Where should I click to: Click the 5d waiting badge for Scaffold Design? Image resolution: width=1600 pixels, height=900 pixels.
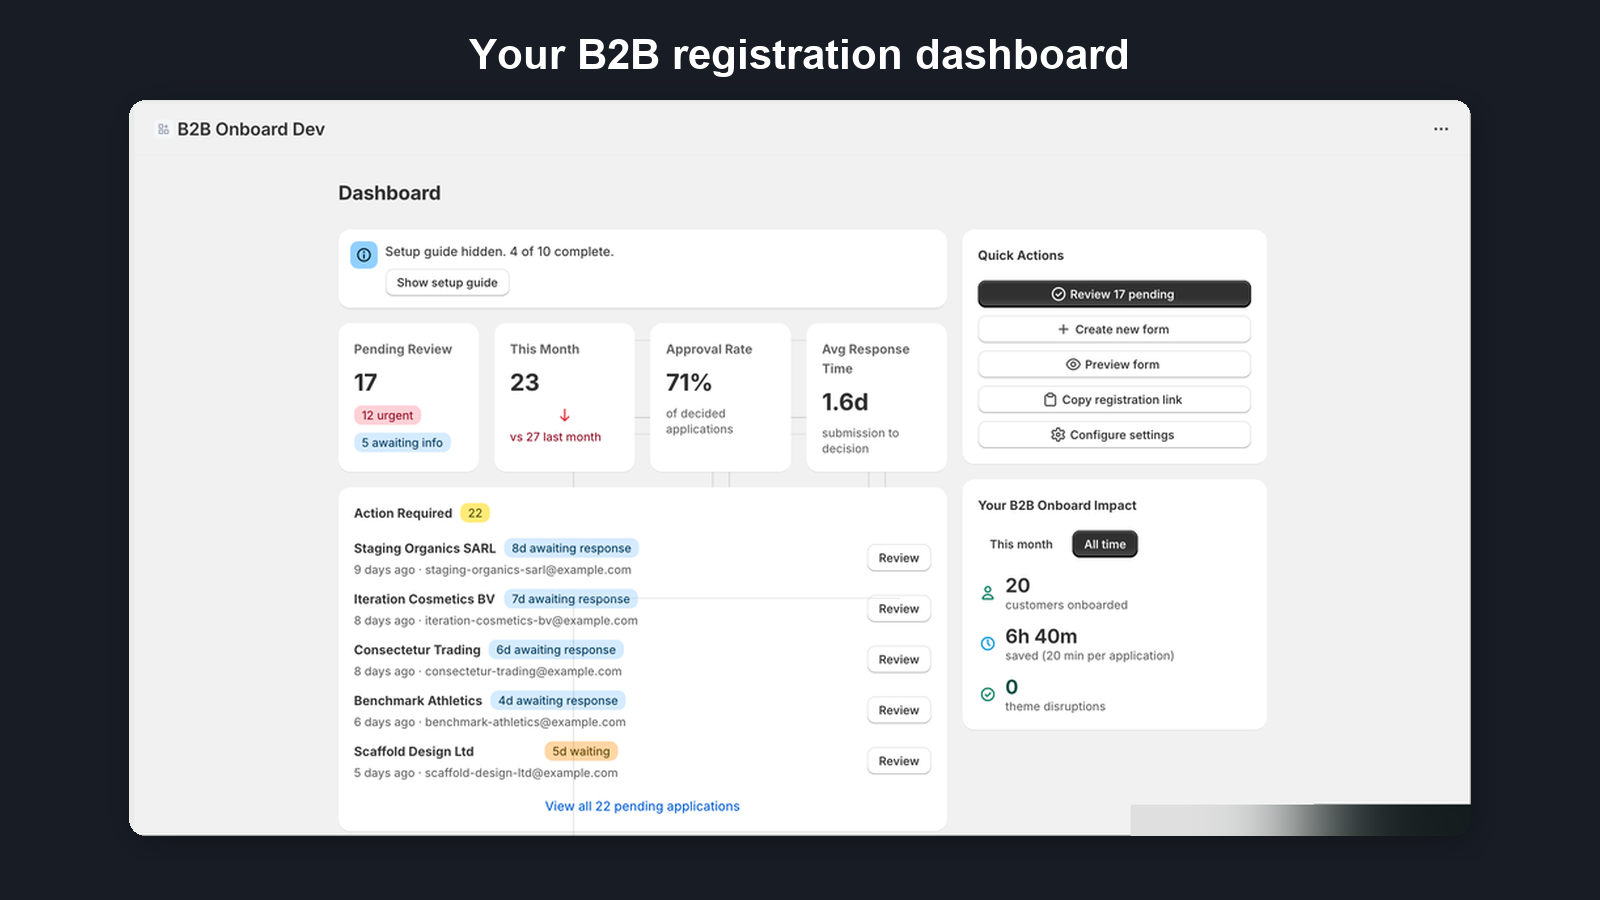(580, 751)
